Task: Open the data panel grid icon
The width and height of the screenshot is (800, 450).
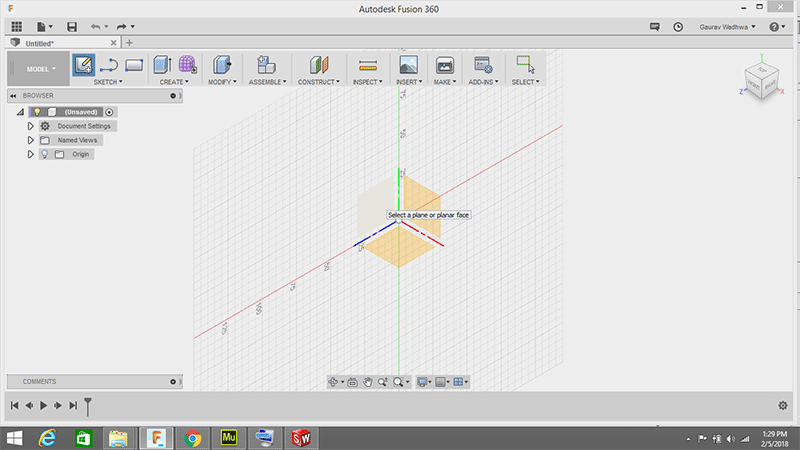Action: [x=17, y=27]
